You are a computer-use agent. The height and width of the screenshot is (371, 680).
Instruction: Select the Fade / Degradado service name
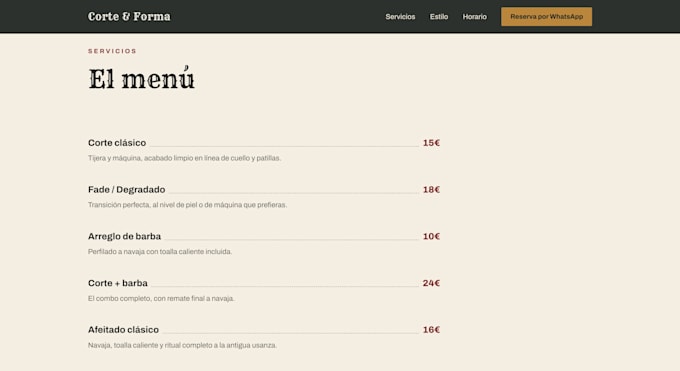coord(127,190)
